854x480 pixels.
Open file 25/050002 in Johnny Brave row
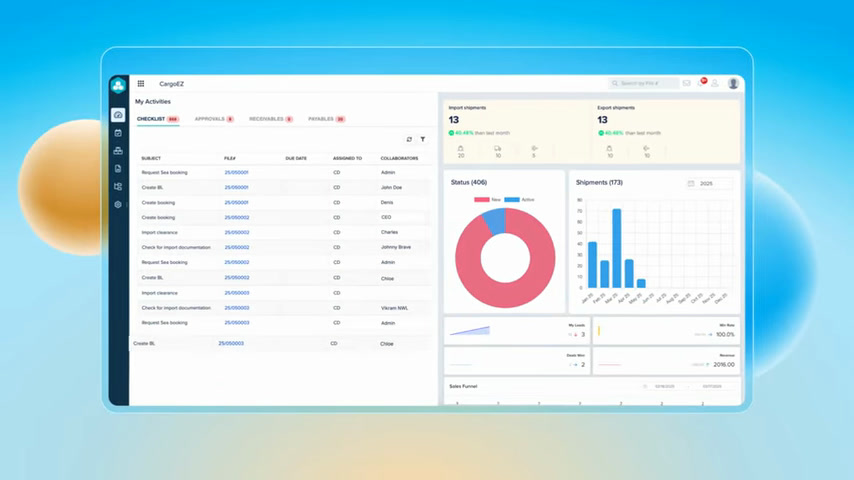pyautogui.click(x=237, y=247)
